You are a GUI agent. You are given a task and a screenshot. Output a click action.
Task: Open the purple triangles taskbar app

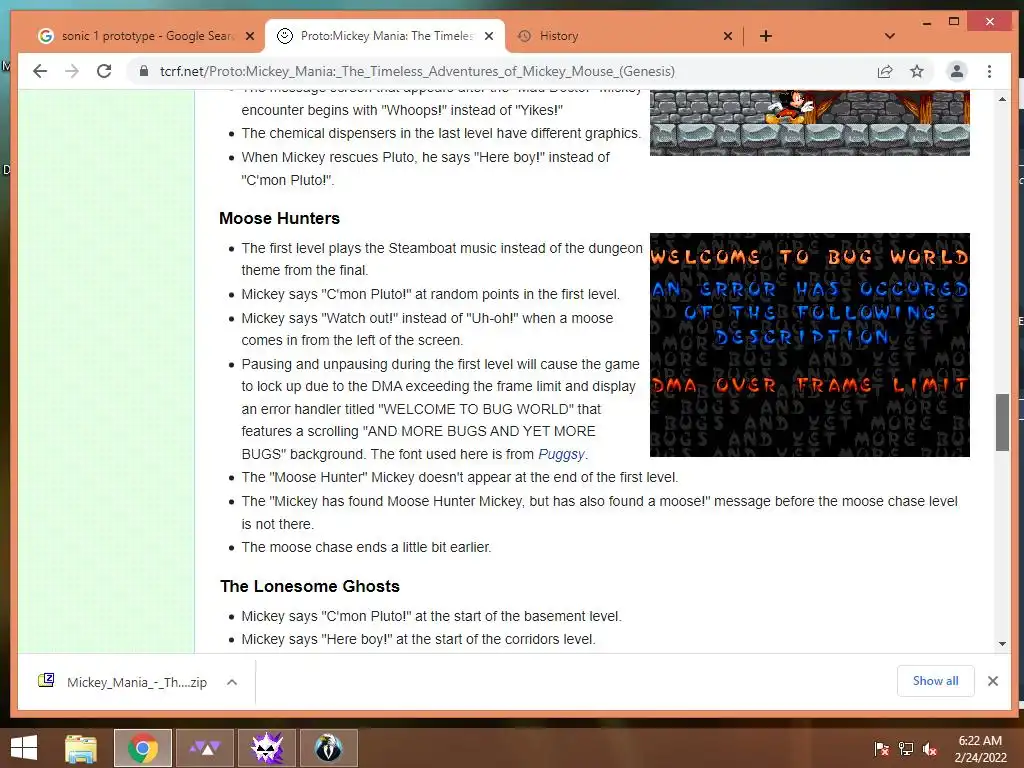coord(205,748)
